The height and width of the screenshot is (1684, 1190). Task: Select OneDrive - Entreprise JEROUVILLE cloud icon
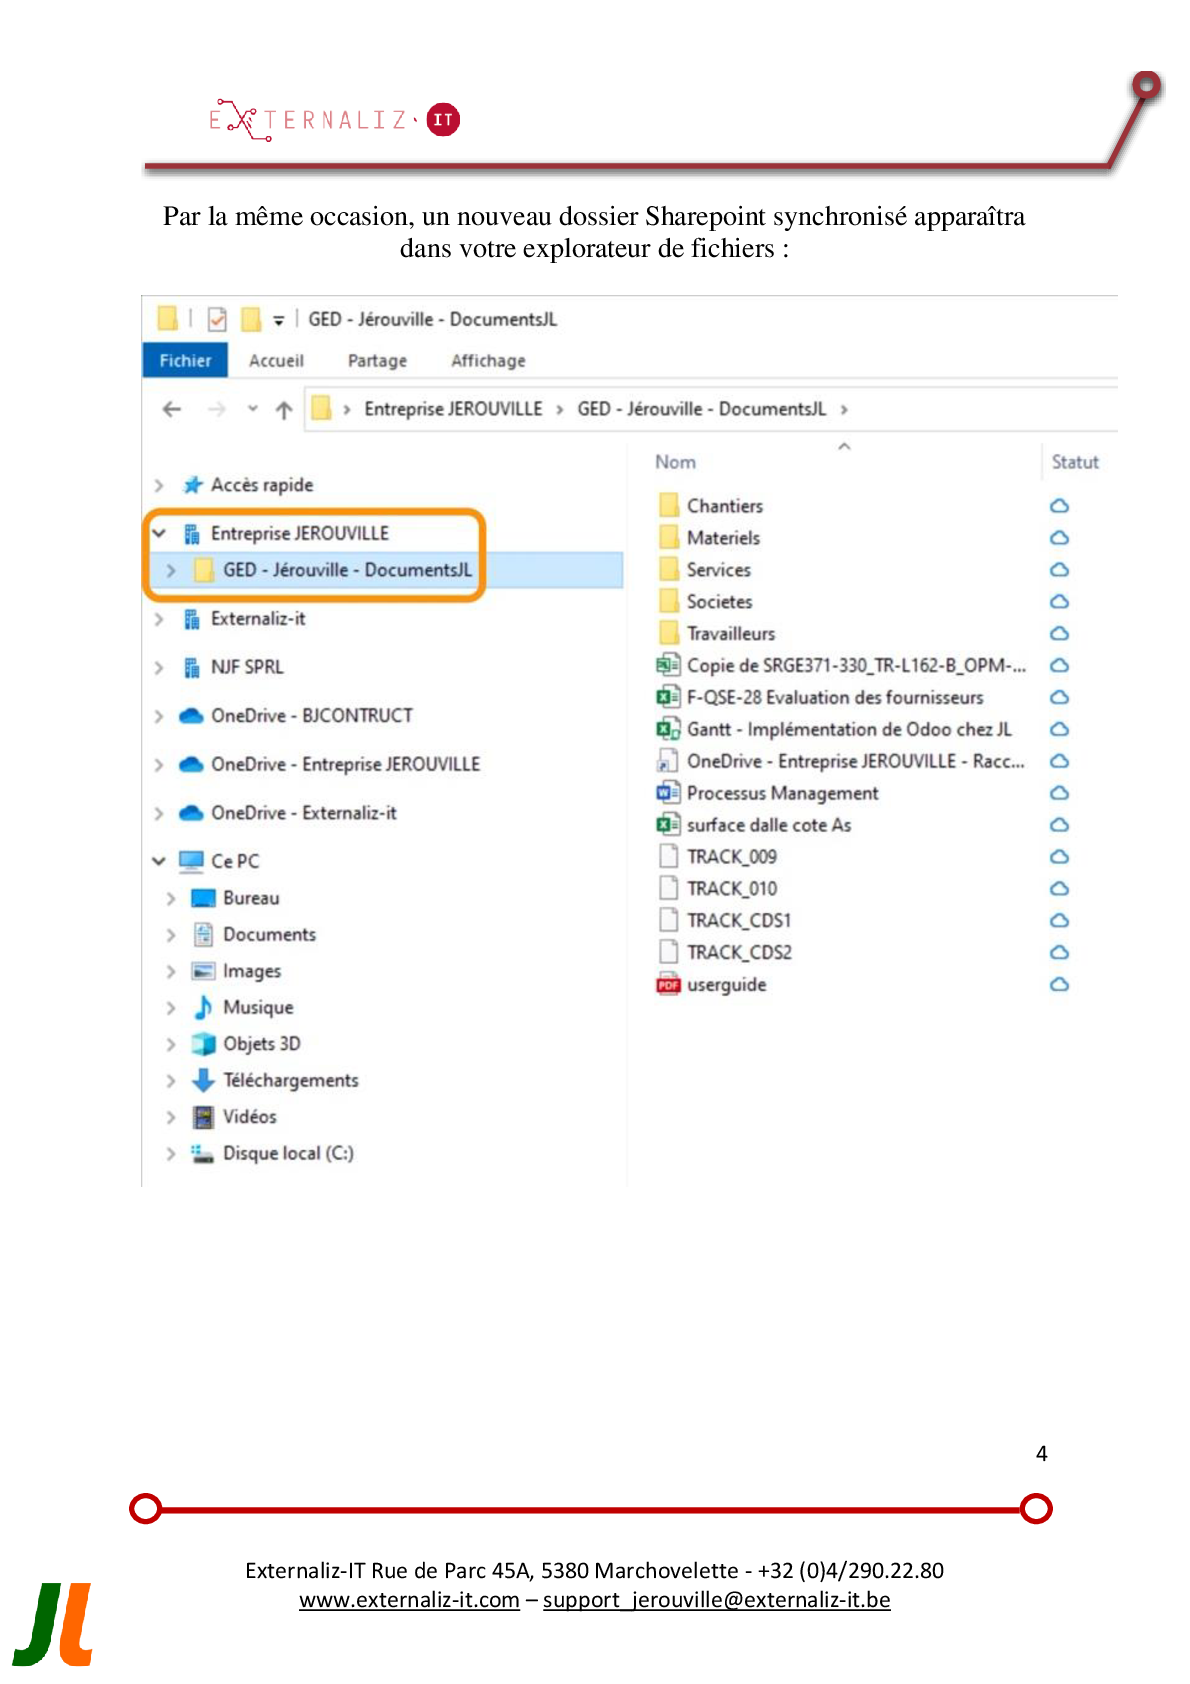click(191, 764)
